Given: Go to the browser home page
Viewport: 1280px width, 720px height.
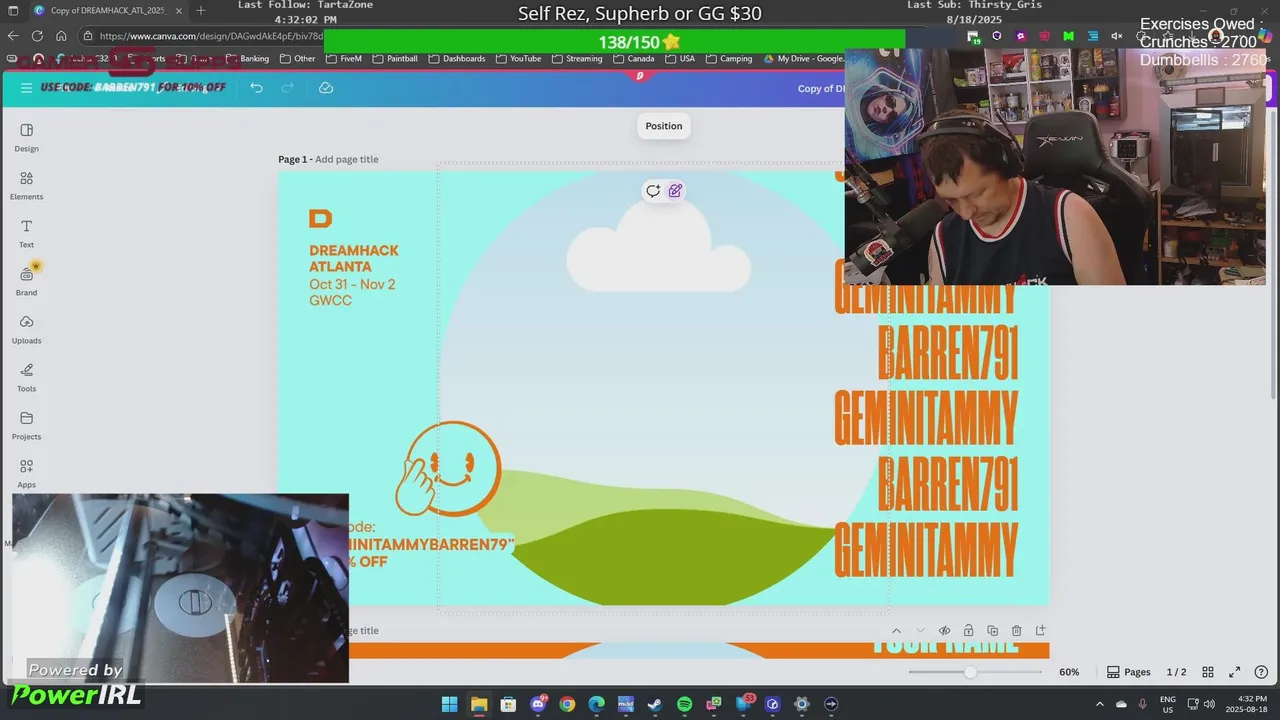Looking at the screenshot, I should 61,36.
